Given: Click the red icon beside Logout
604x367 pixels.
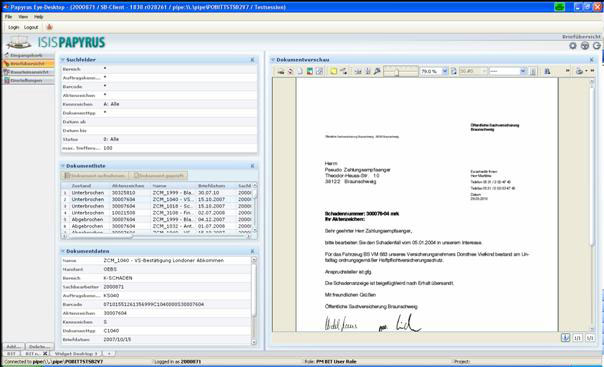Looking at the screenshot, I should tap(49, 27).
